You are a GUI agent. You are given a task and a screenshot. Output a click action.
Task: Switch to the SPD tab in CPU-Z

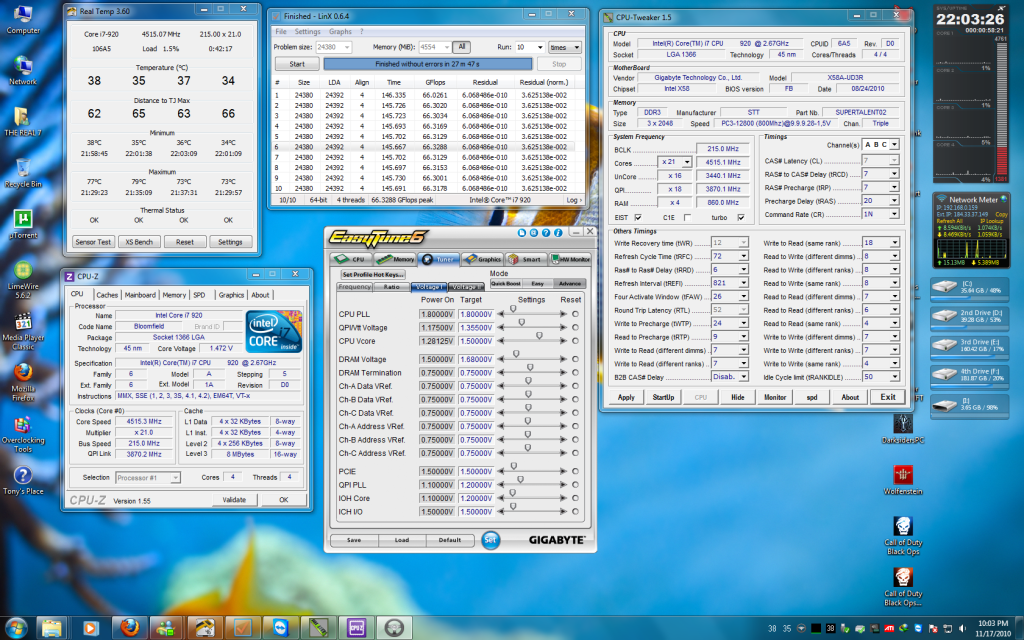click(199, 295)
